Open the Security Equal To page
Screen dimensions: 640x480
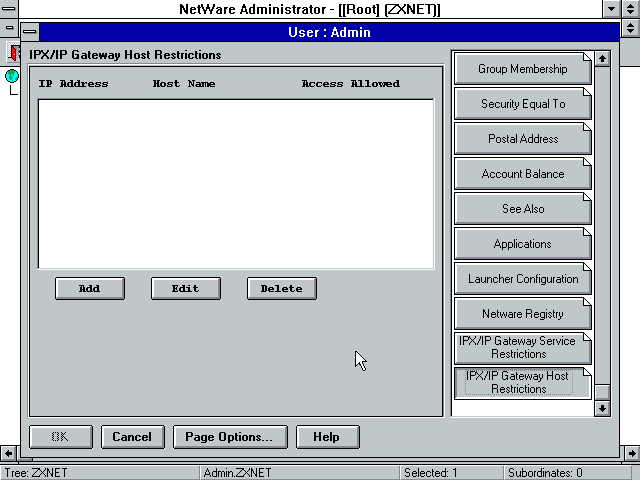[x=523, y=104]
